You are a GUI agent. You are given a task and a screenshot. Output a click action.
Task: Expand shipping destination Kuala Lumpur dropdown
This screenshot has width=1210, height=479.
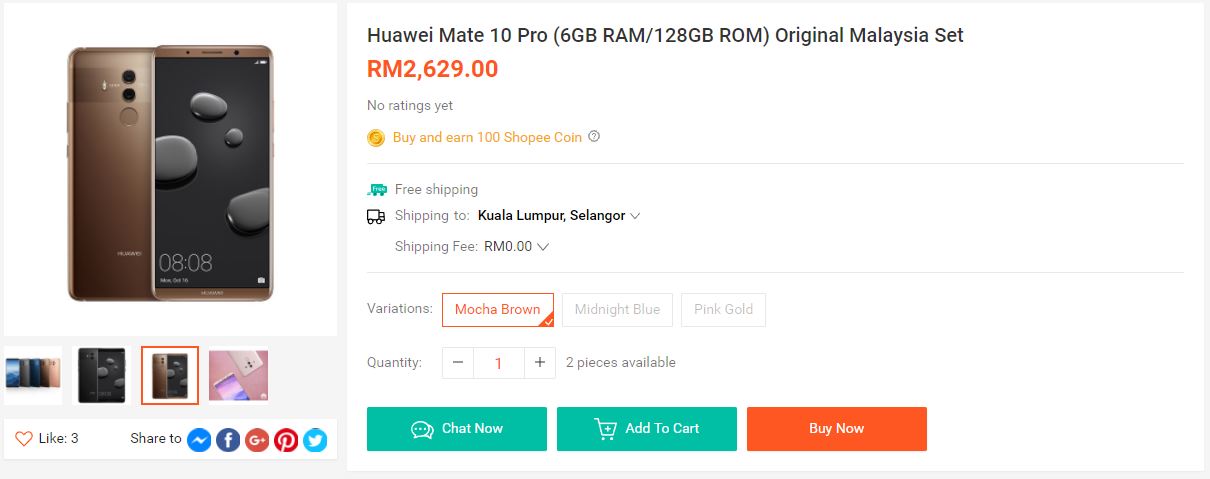[x=559, y=215]
